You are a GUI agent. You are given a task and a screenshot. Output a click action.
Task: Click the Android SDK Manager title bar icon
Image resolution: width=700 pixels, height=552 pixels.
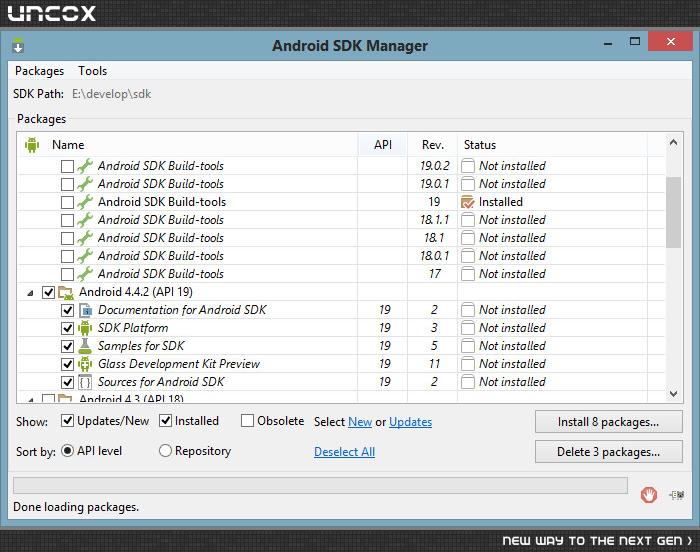click(x=18, y=46)
